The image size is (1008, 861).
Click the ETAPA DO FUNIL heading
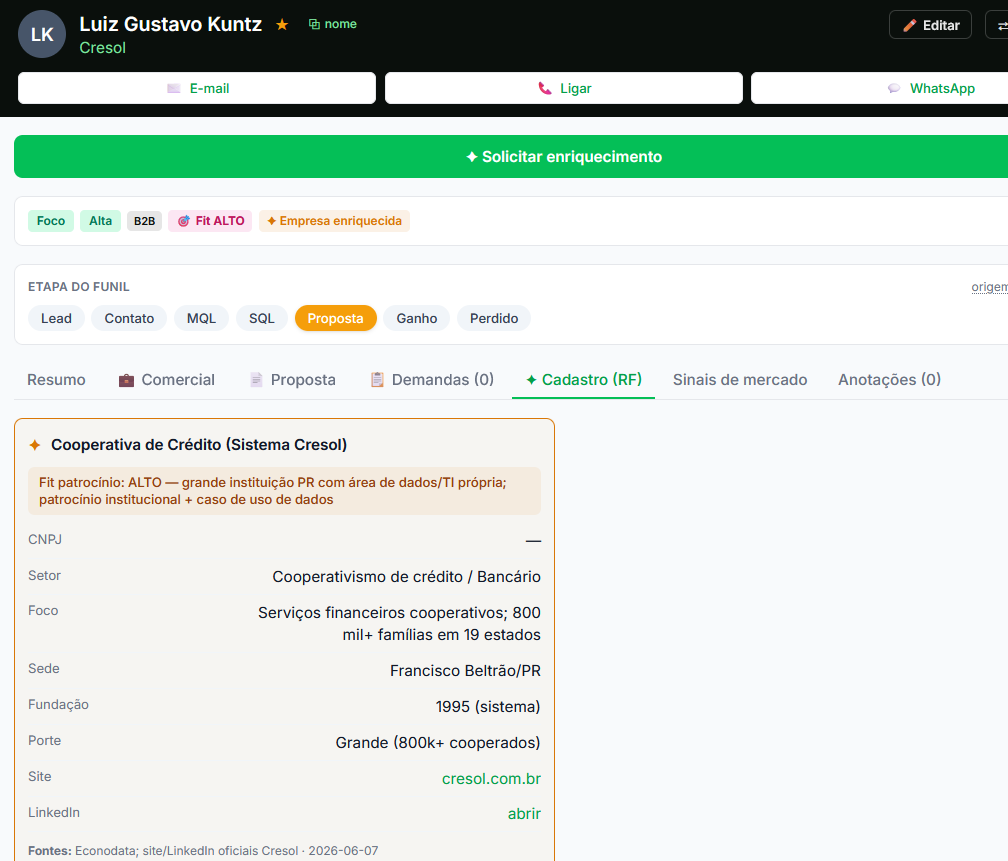click(78, 287)
